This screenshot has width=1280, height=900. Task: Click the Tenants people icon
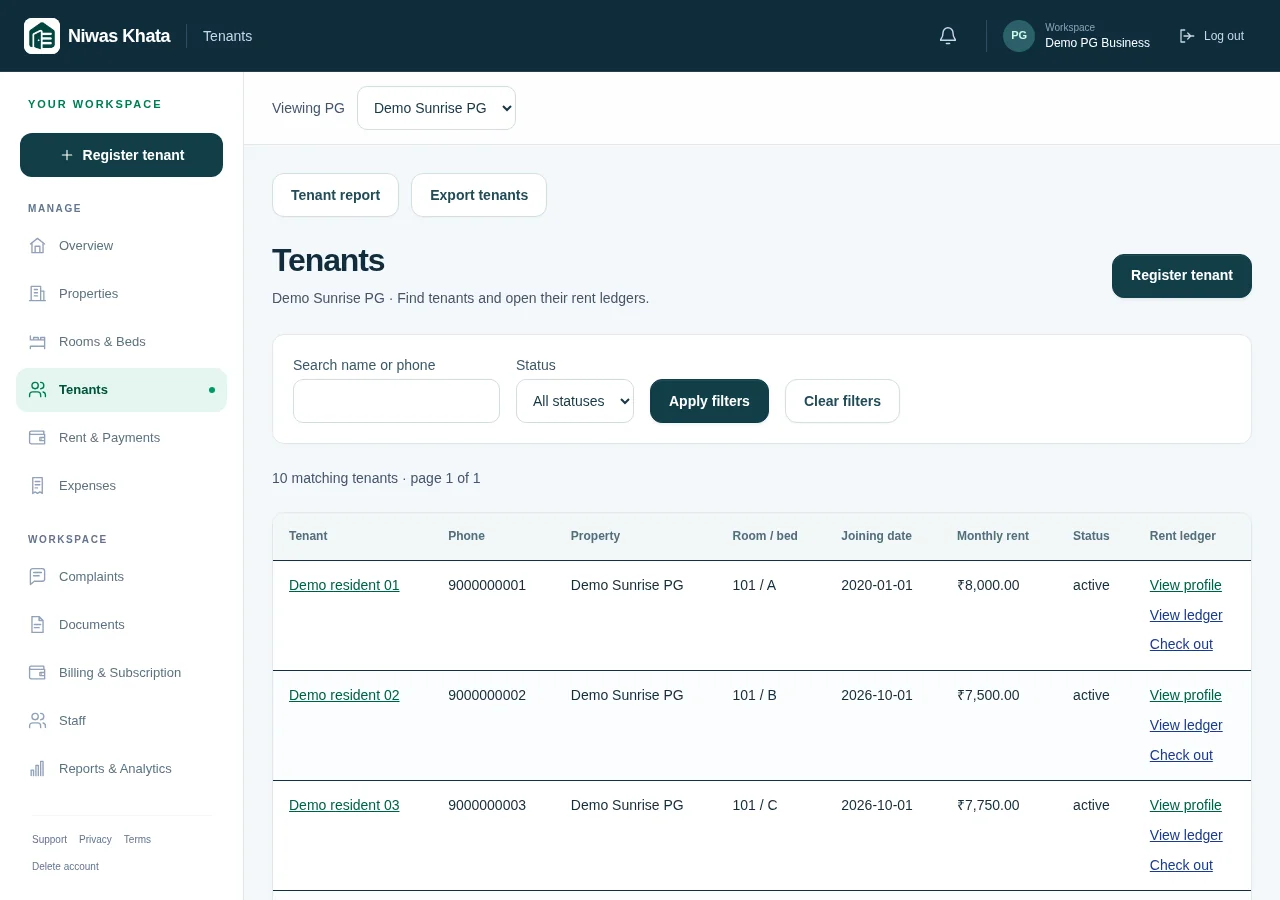coord(38,389)
